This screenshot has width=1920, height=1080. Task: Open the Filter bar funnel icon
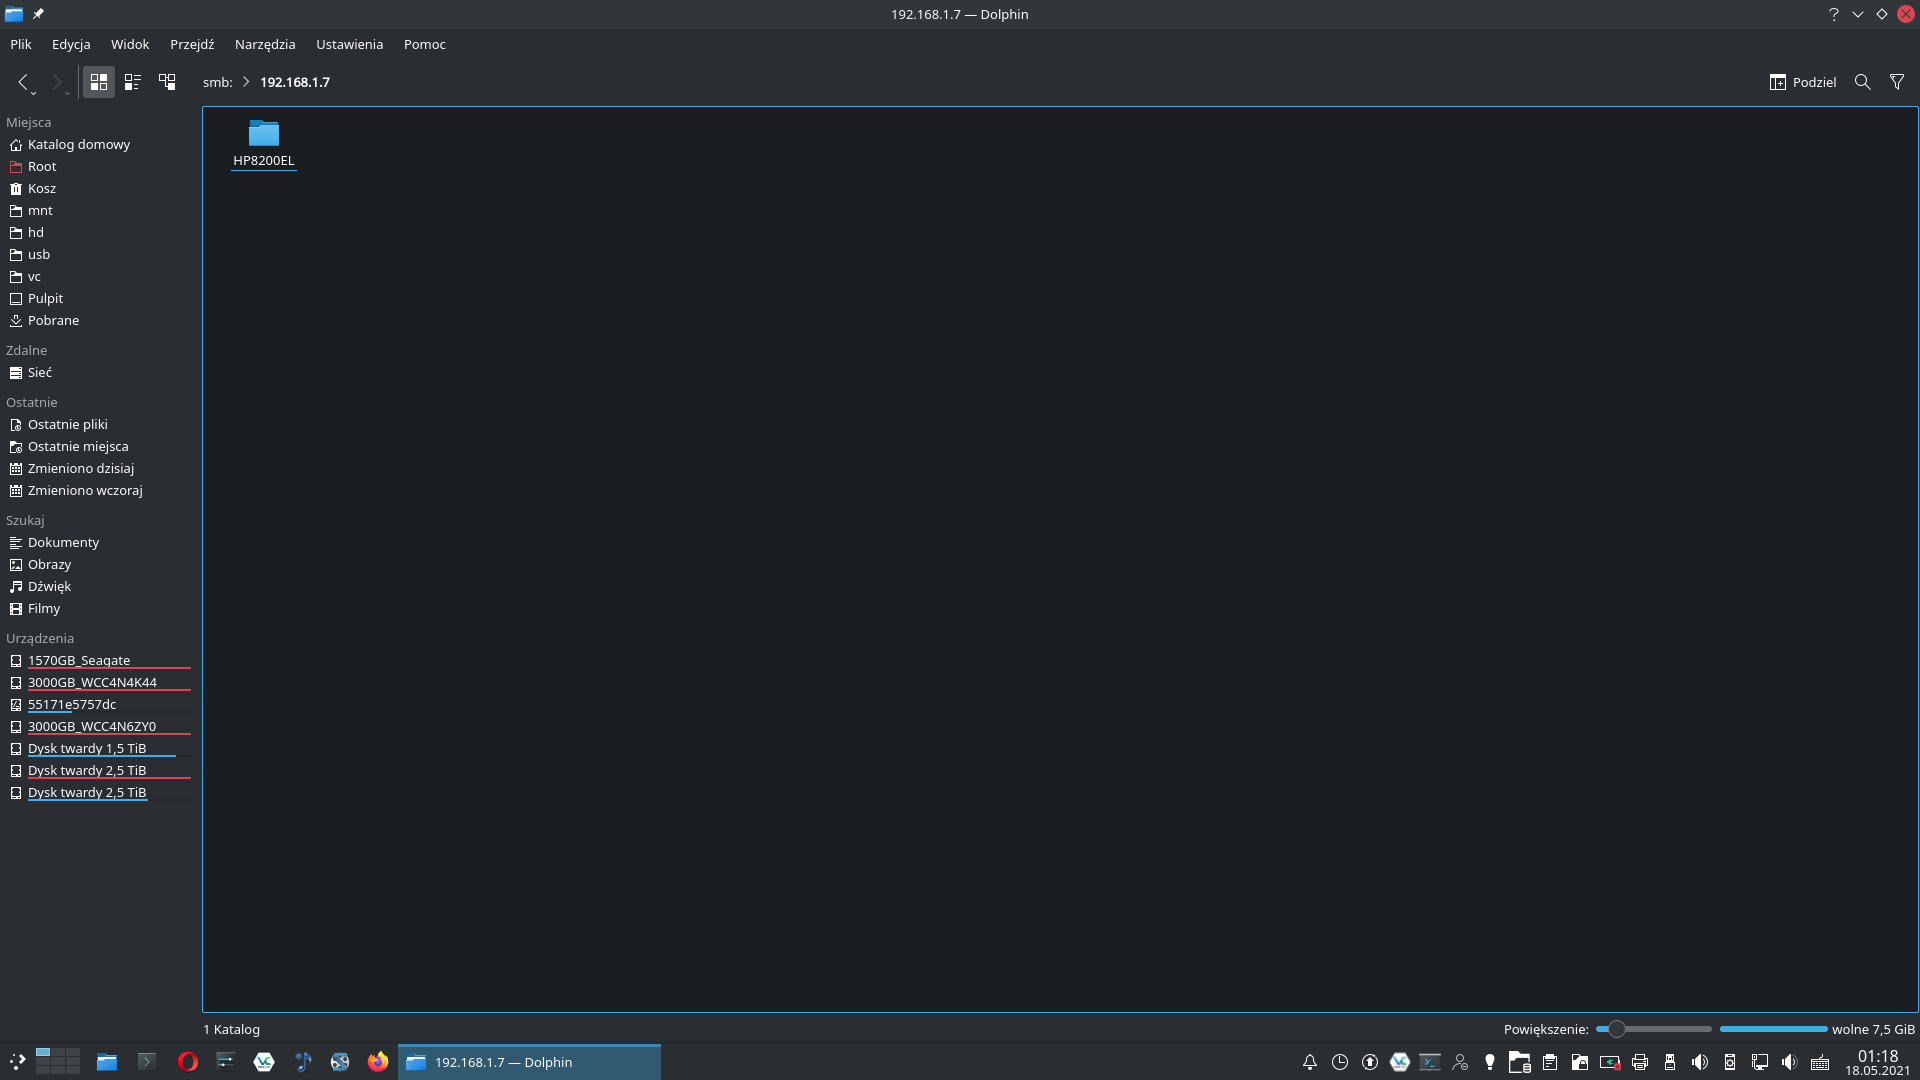[x=1897, y=82]
